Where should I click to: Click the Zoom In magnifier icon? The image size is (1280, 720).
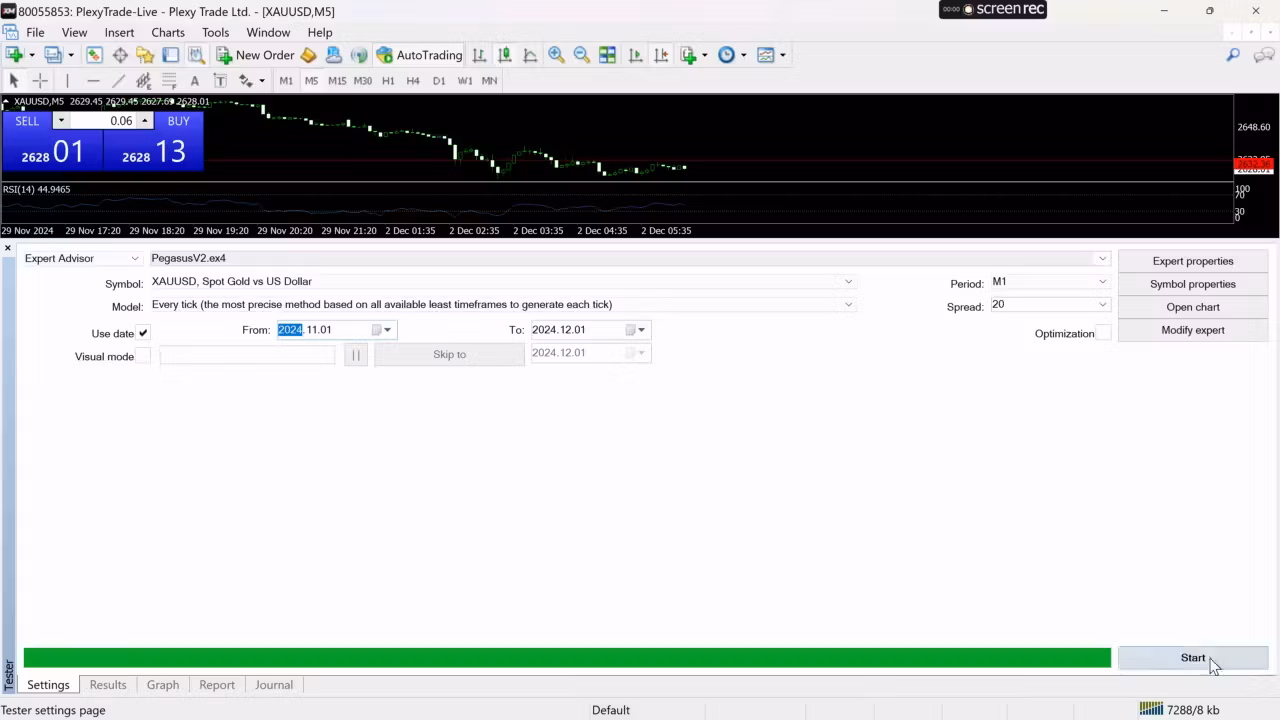(x=556, y=55)
